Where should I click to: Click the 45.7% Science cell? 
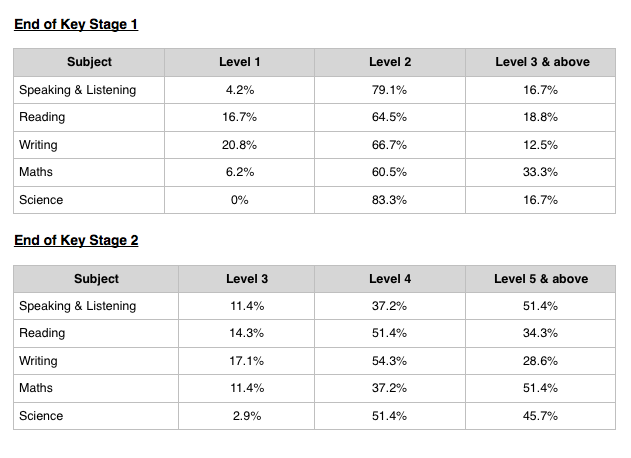tap(540, 416)
